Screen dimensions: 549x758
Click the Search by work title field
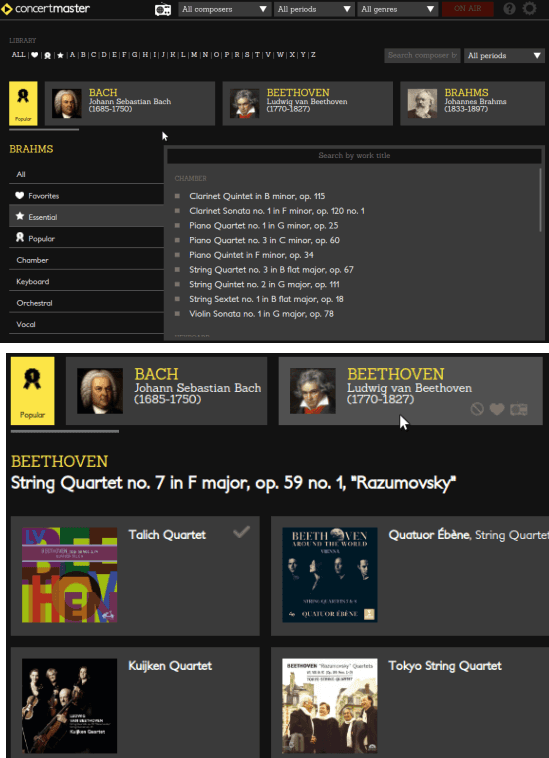(354, 156)
